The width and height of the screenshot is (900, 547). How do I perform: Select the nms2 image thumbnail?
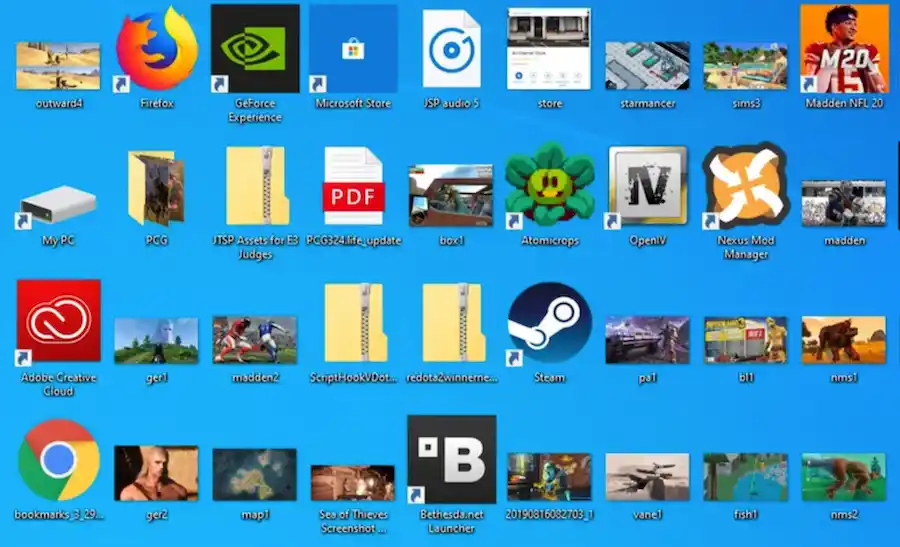click(844, 478)
